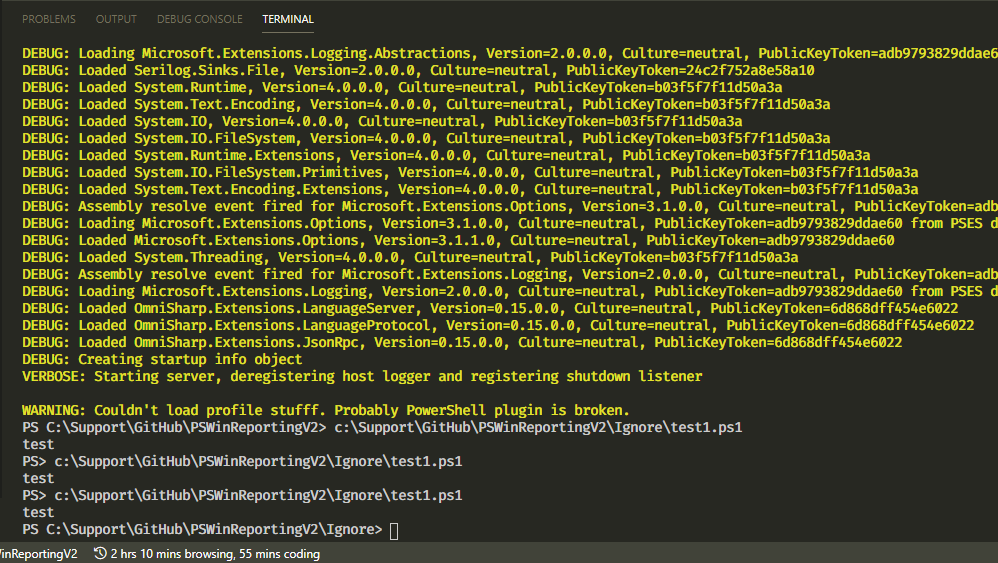
Task: Click the Loaded OmniSharp.Extensions.LanguageProtocol line
Action: [498, 326]
